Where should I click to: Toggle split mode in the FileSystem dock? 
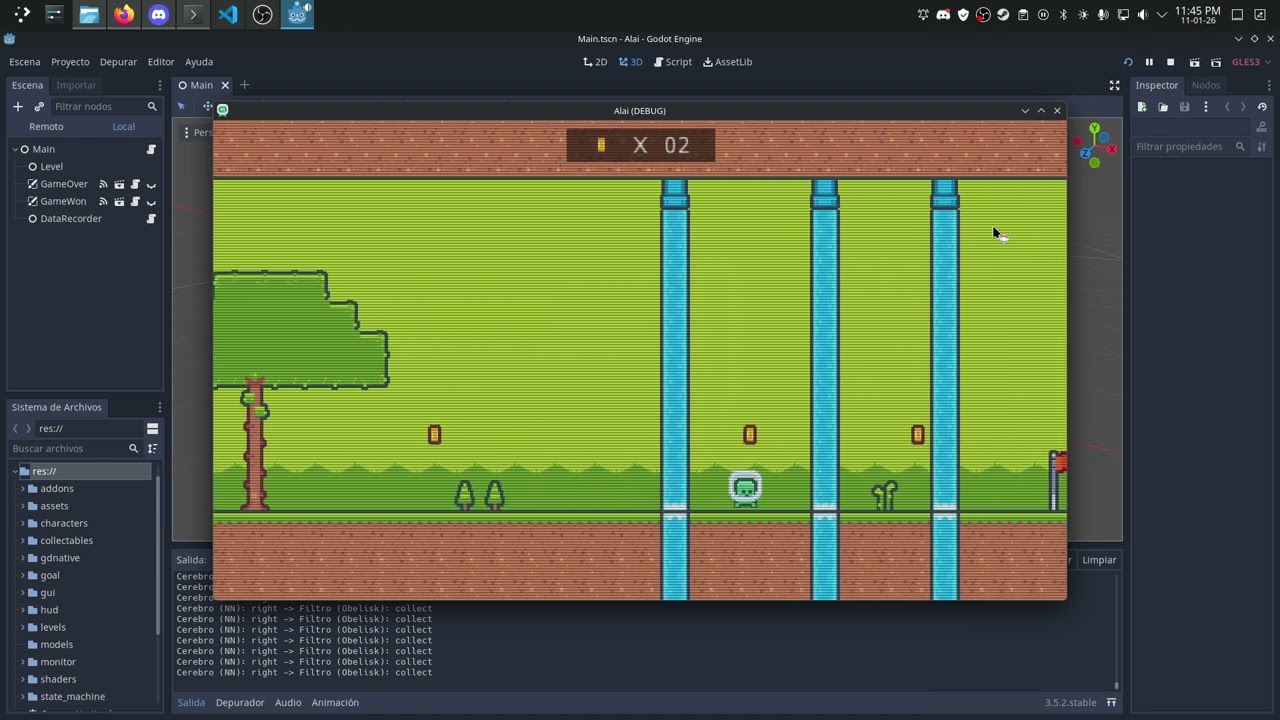[x=152, y=429]
